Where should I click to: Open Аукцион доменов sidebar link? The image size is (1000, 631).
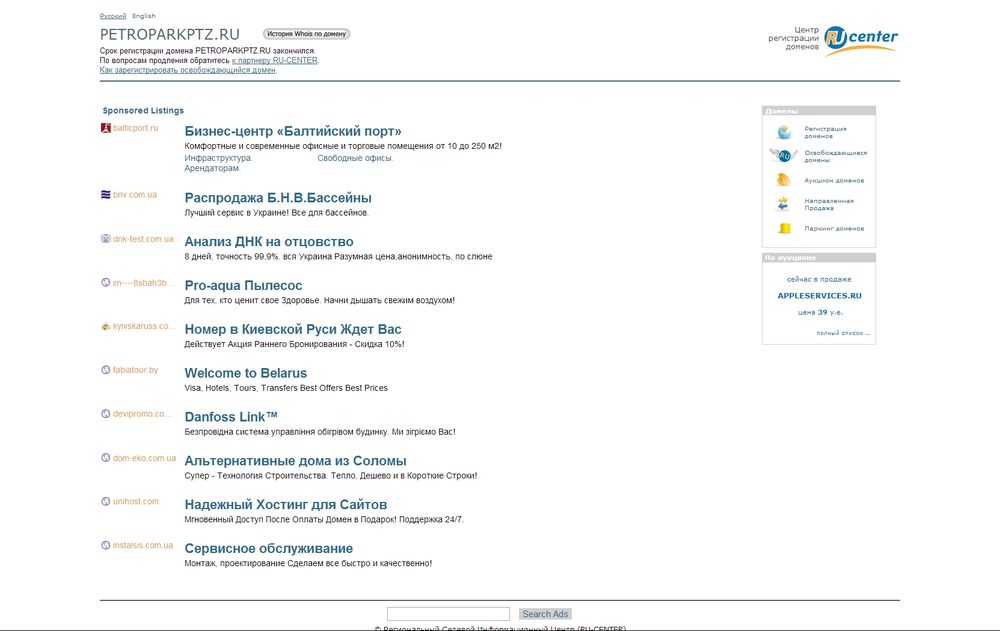click(834, 181)
